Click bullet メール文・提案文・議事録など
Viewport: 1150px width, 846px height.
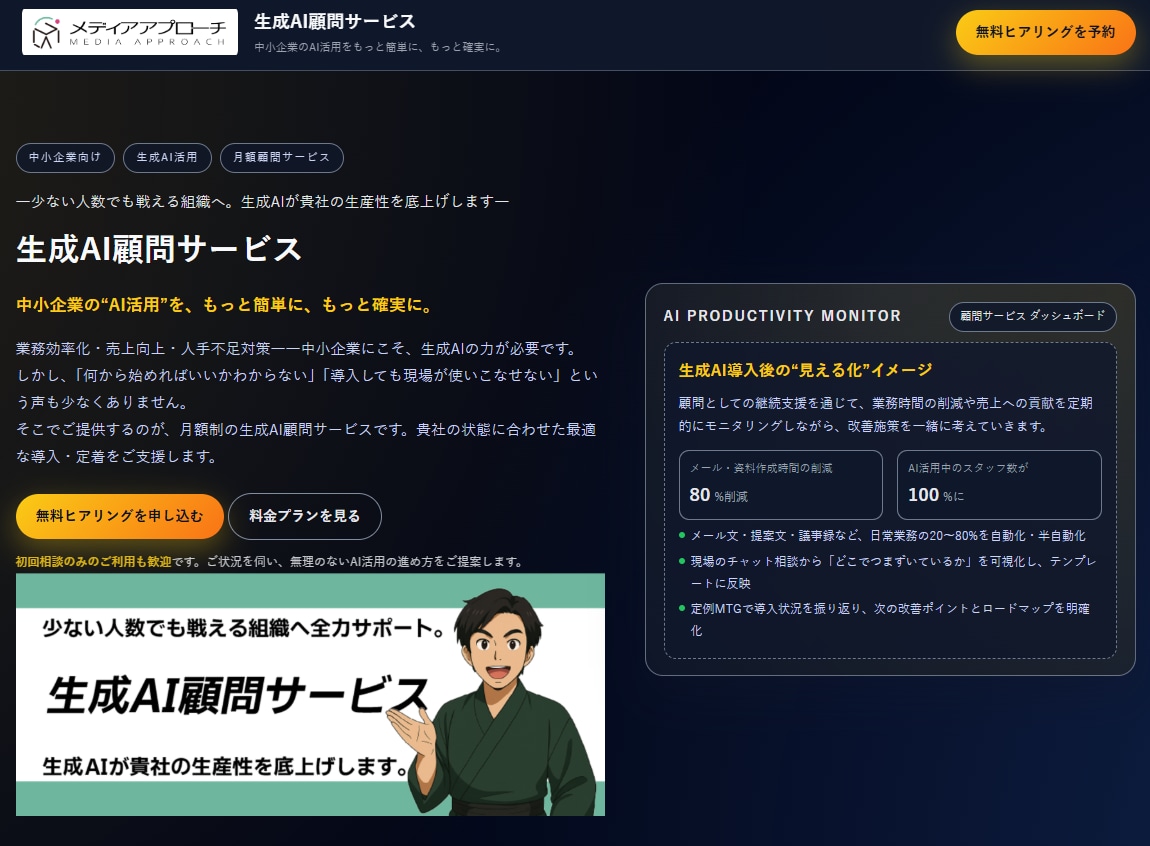coord(887,536)
